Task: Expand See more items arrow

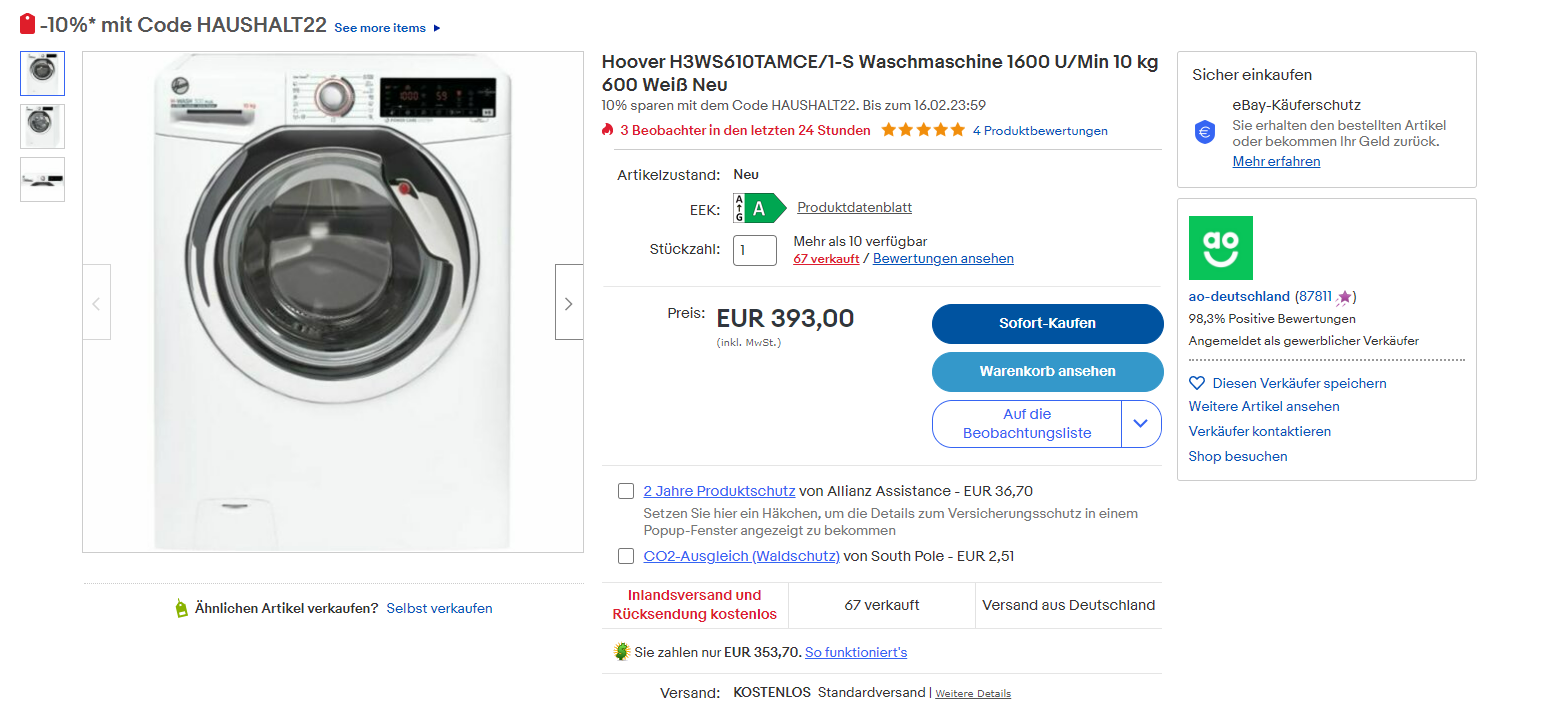Action: [x=437, y=28]
